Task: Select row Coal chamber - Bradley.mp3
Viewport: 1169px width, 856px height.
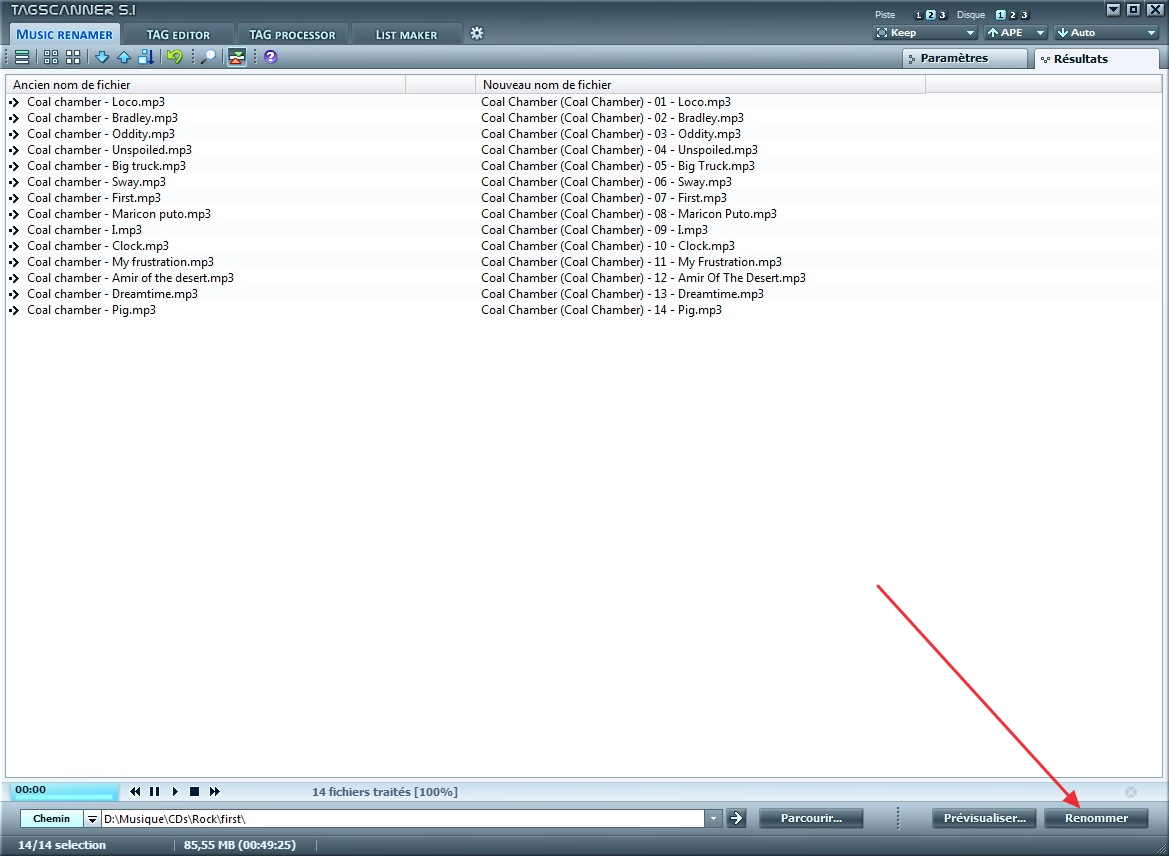Action: pyautogui.click(x=102, y=118)
